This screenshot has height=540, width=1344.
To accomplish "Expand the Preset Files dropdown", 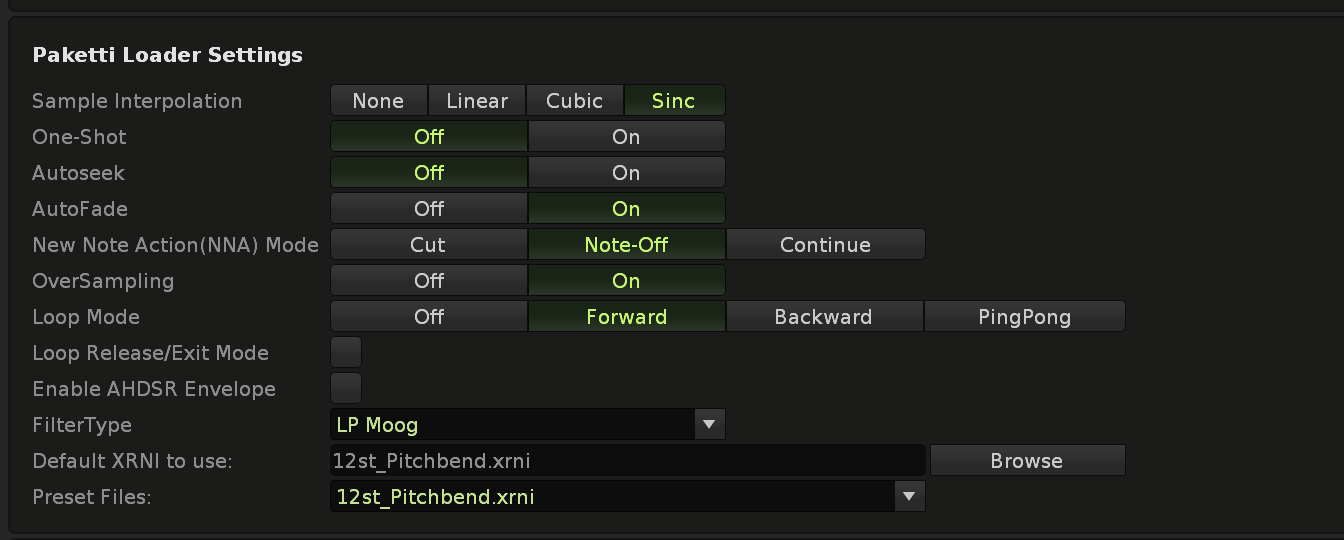I will coord(909,497).
